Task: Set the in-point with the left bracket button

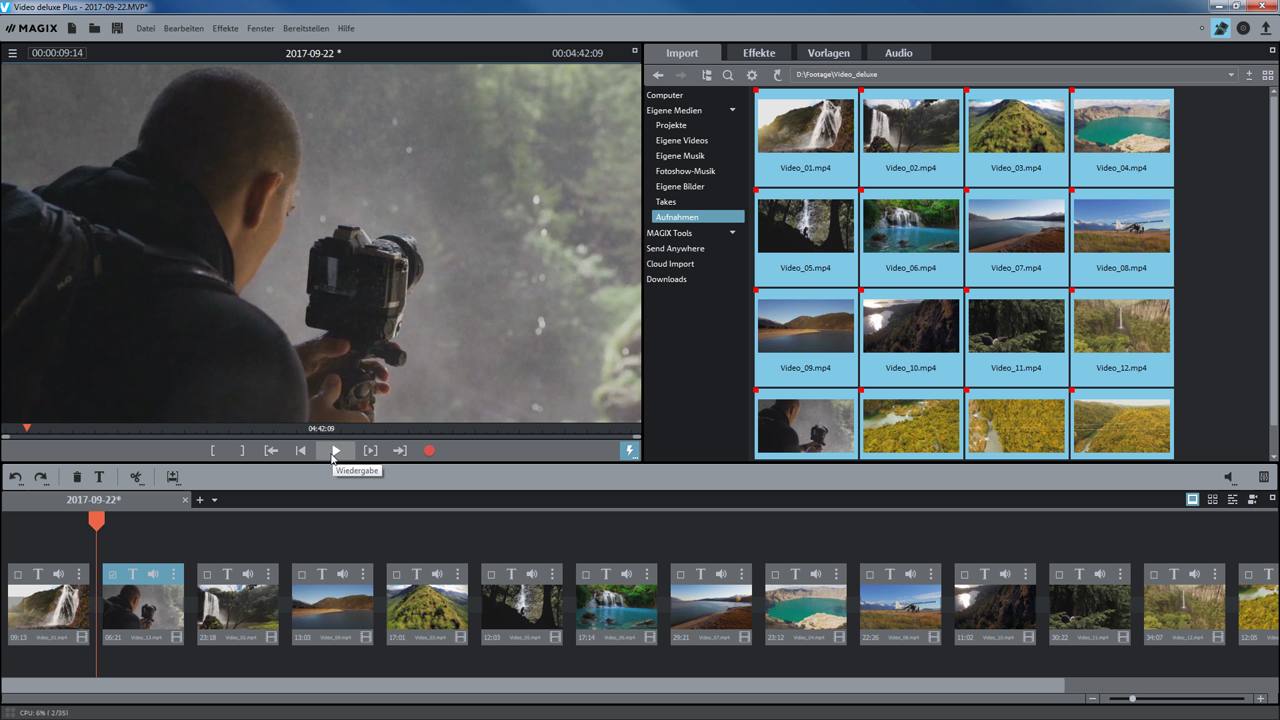Action: point(212,451)
